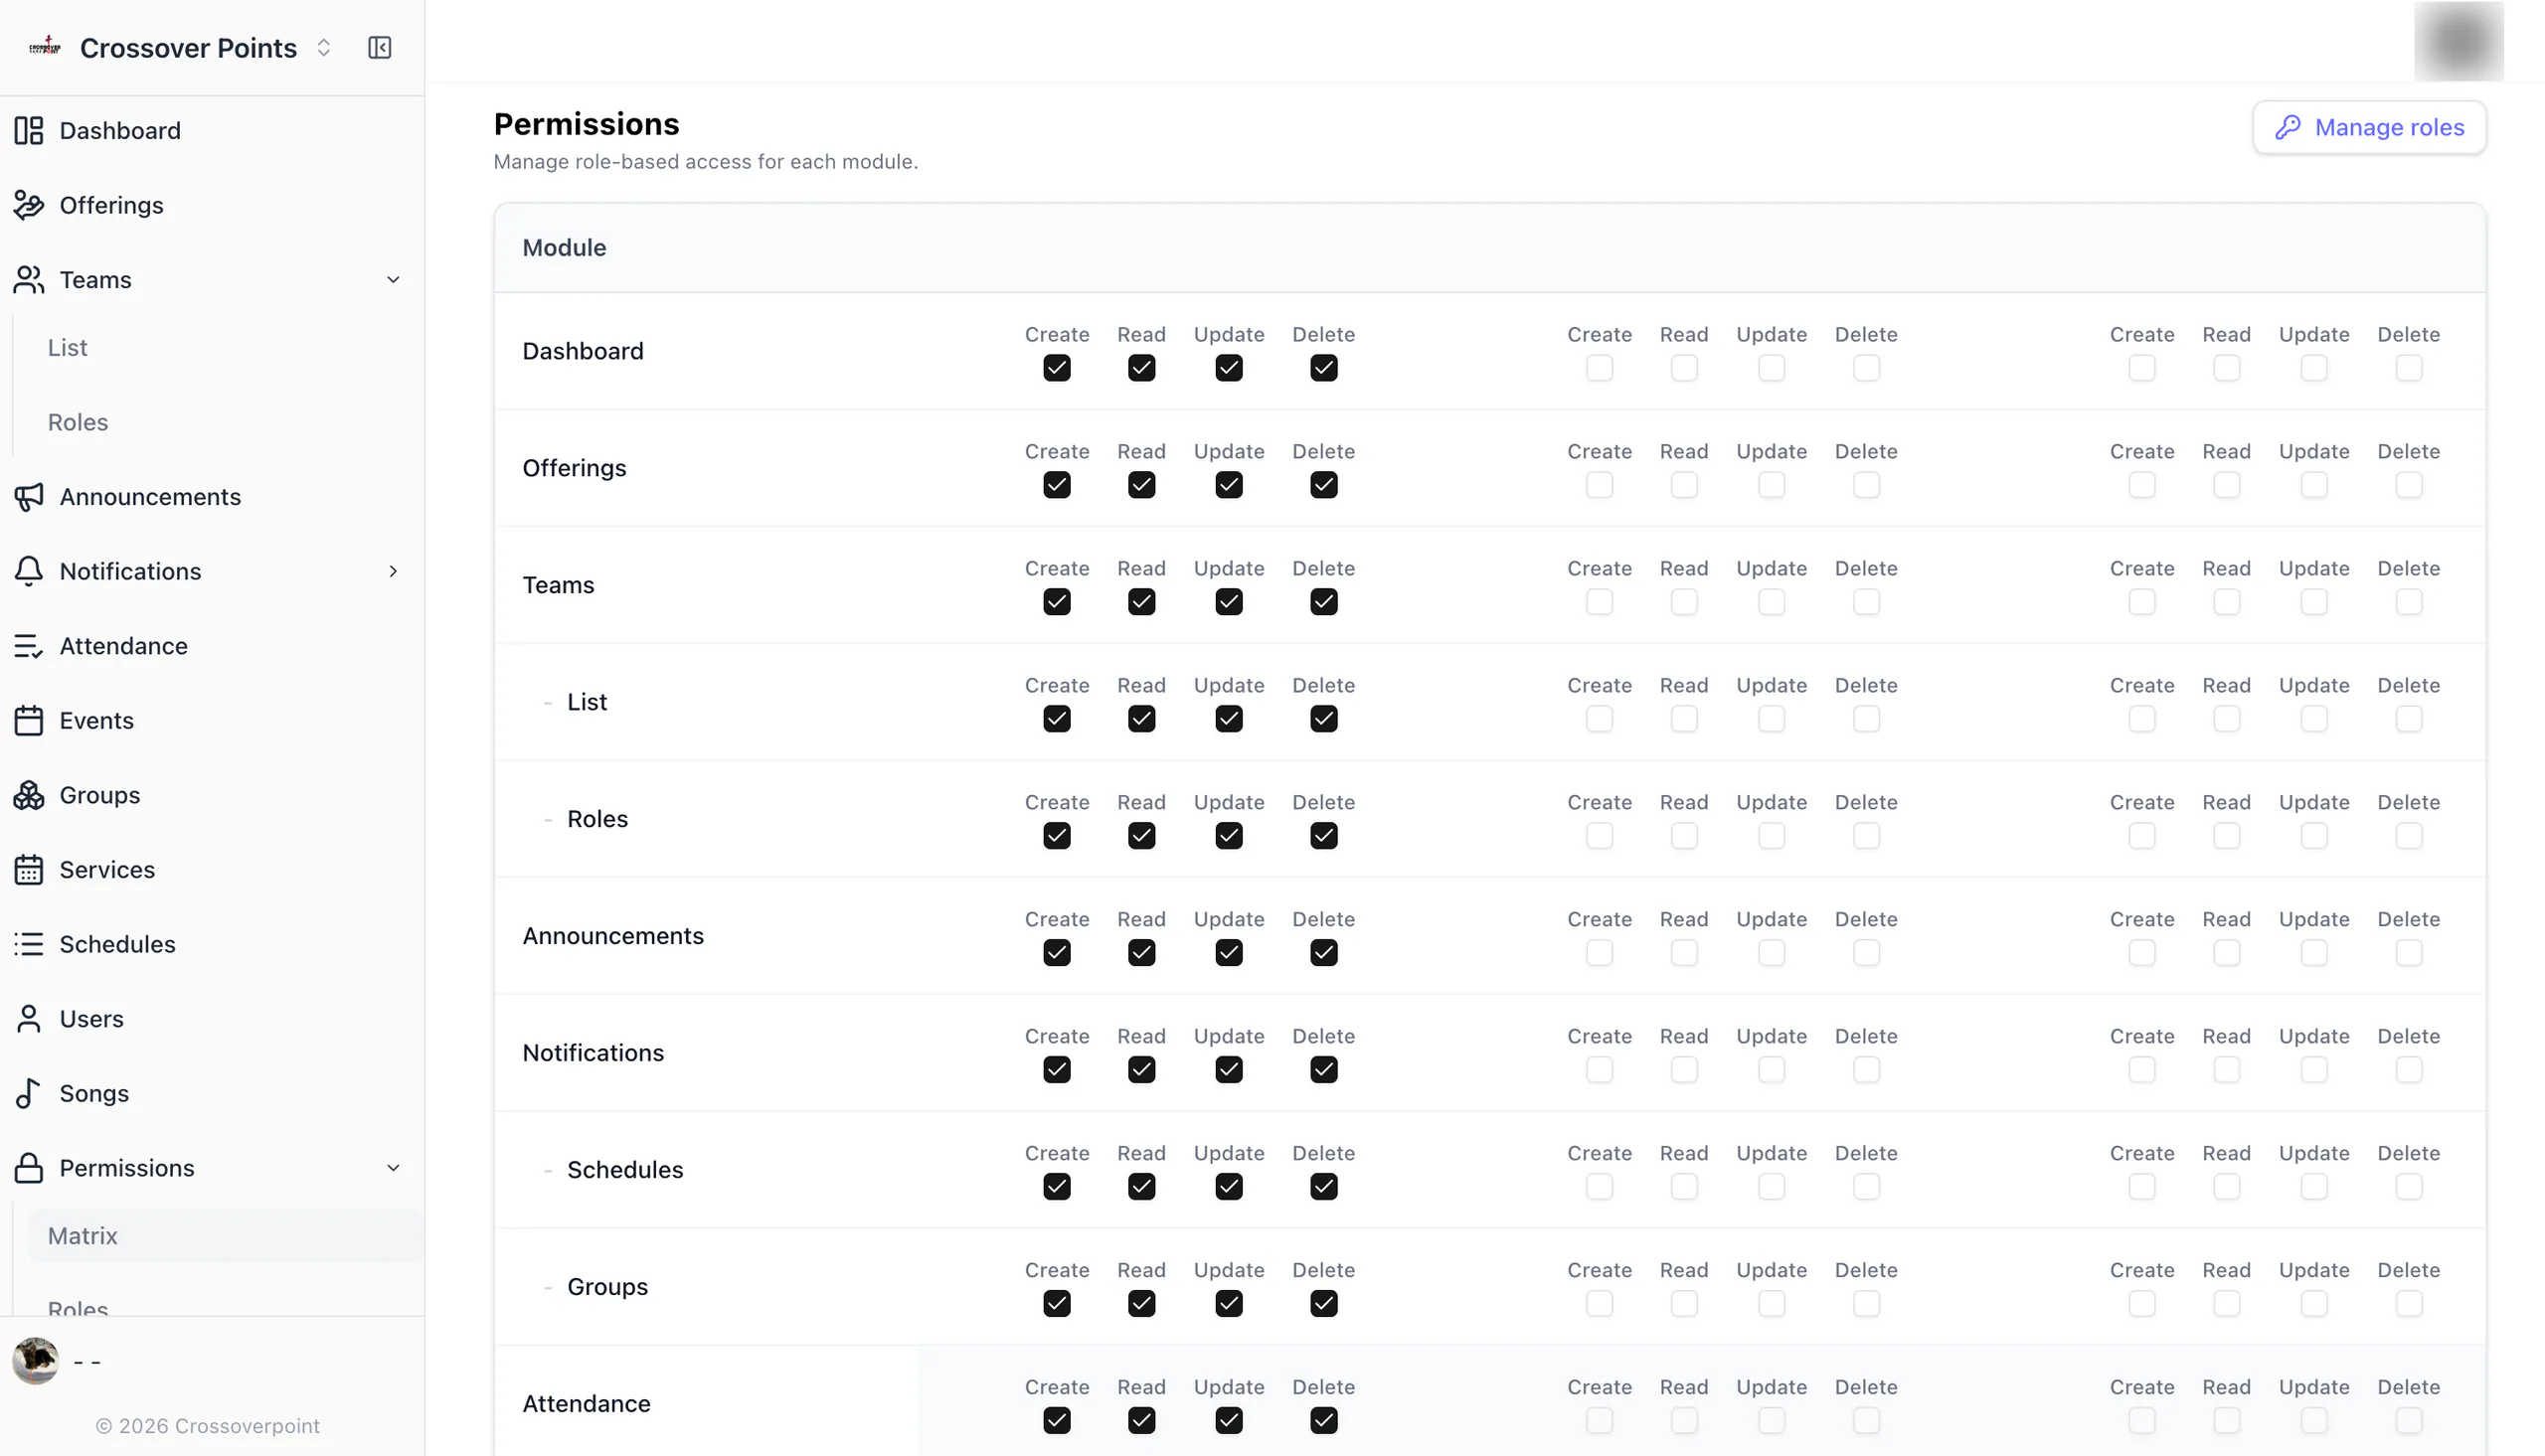The image size is (2545, 1456).
Task: Click the Crossover Points logo icon
Action: pyautogui.click(x=45, y=46)
